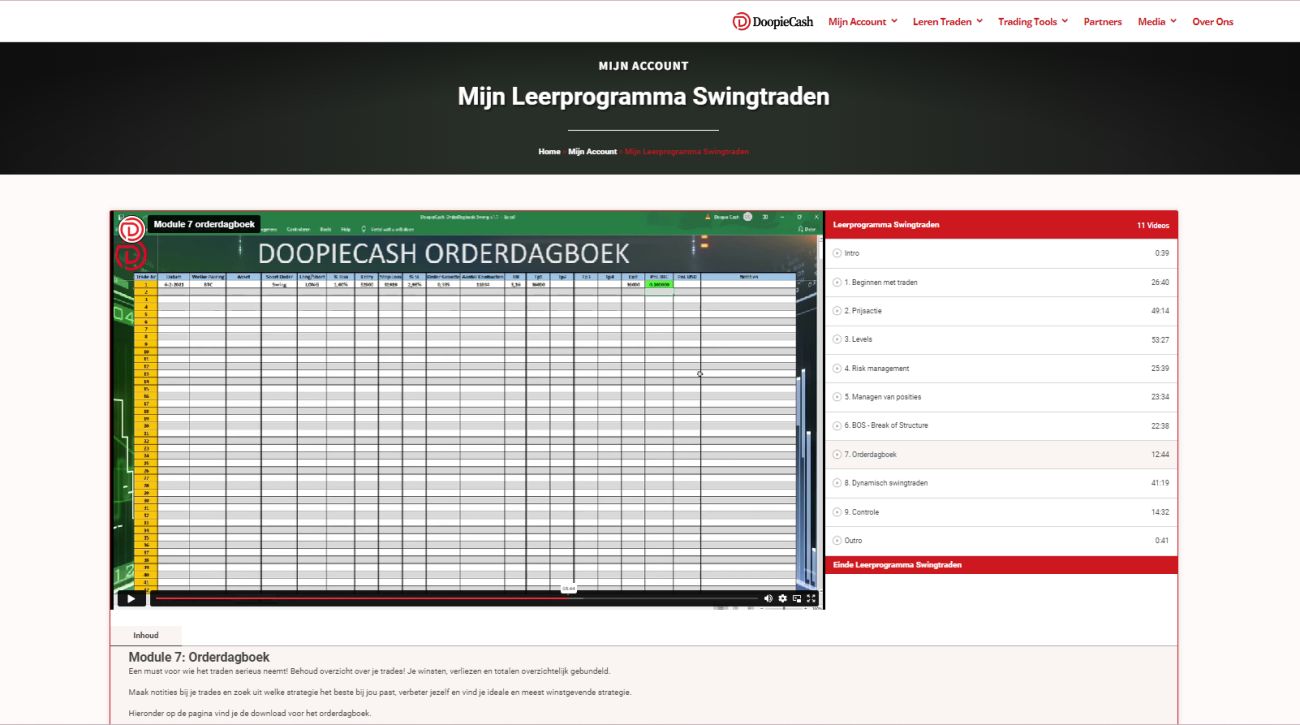Click Einde Leerprogramma Swingtraden footer bar
The height and width of the screenshot is (725, 1300).
pos(1001,565)
